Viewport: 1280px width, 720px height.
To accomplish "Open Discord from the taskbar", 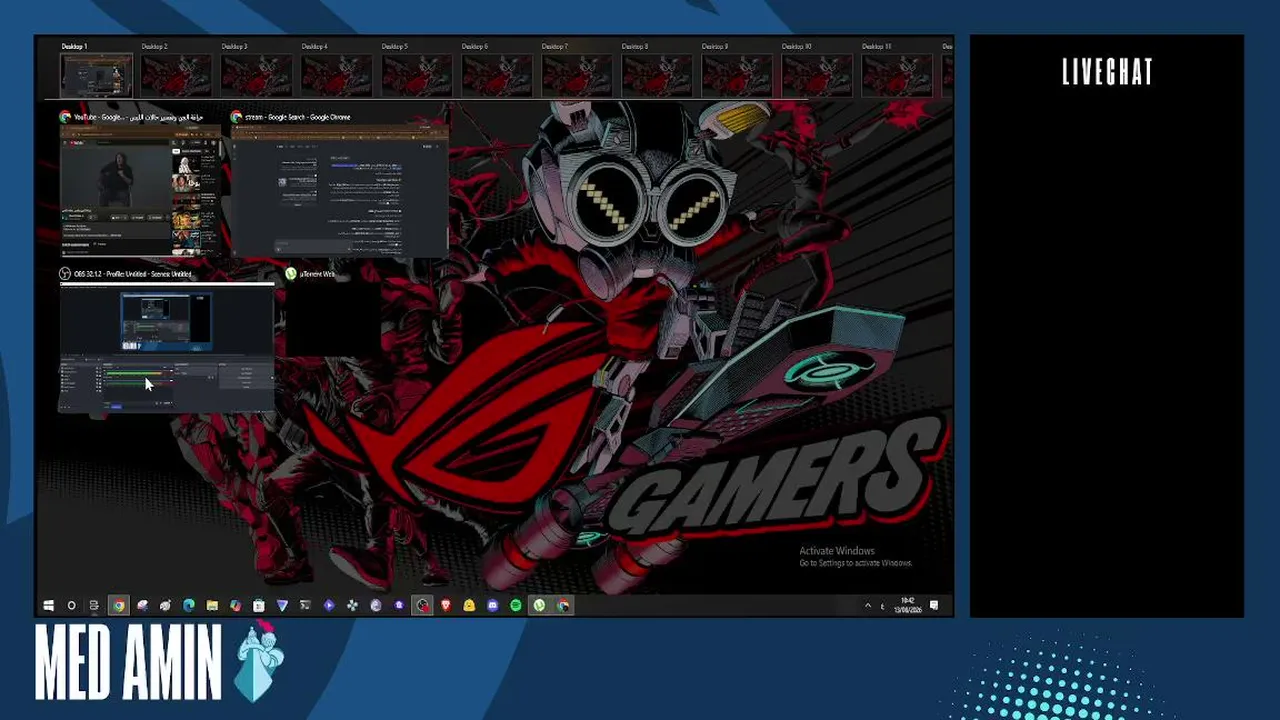I will 493,605.
